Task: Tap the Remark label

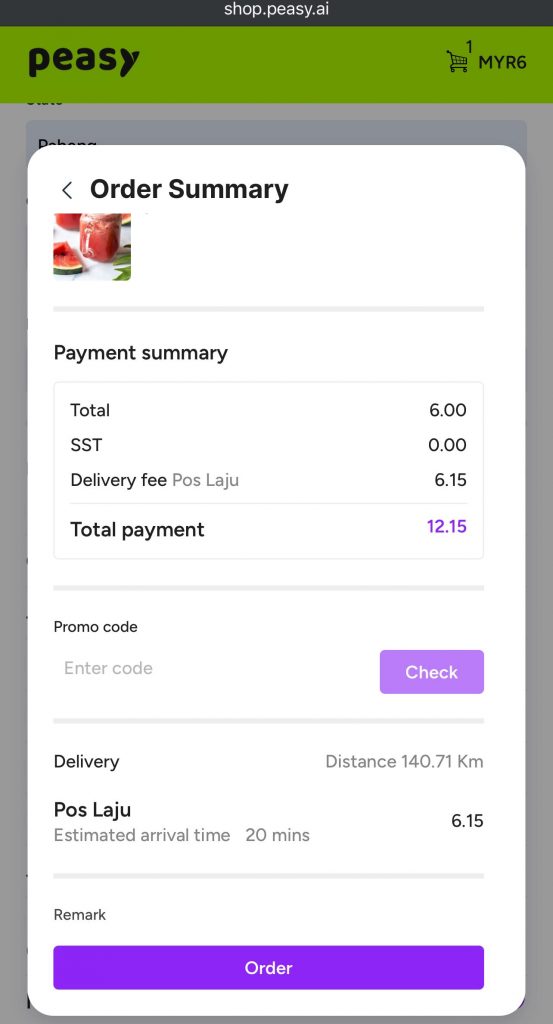Action: coord(80,915)
